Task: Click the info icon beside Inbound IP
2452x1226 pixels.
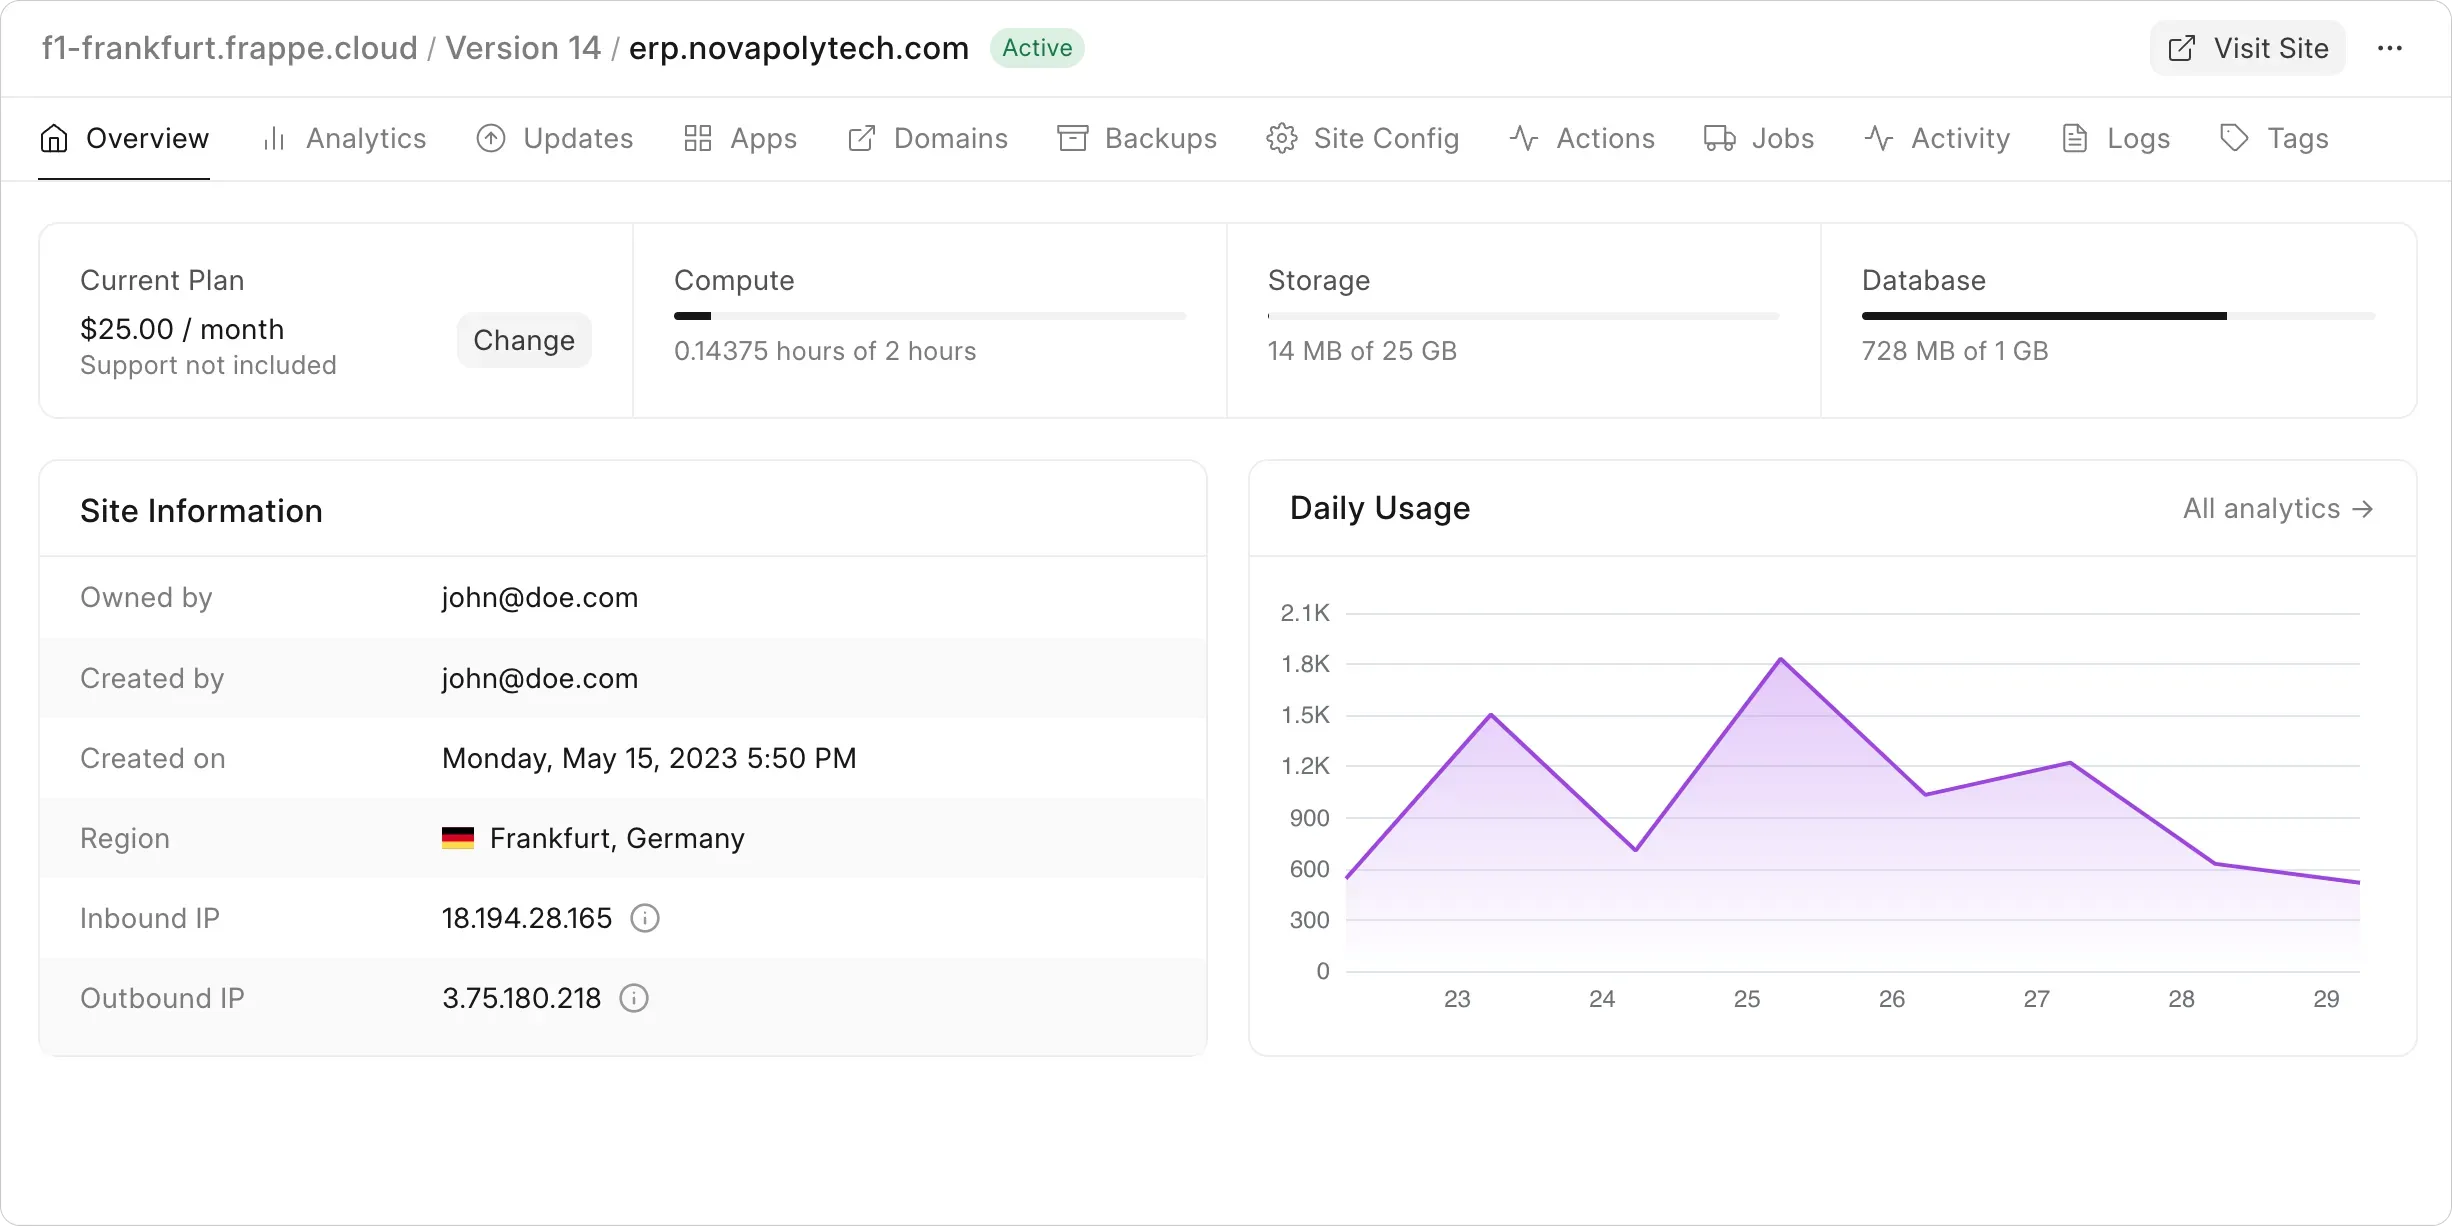Action: tap(645, 917)
